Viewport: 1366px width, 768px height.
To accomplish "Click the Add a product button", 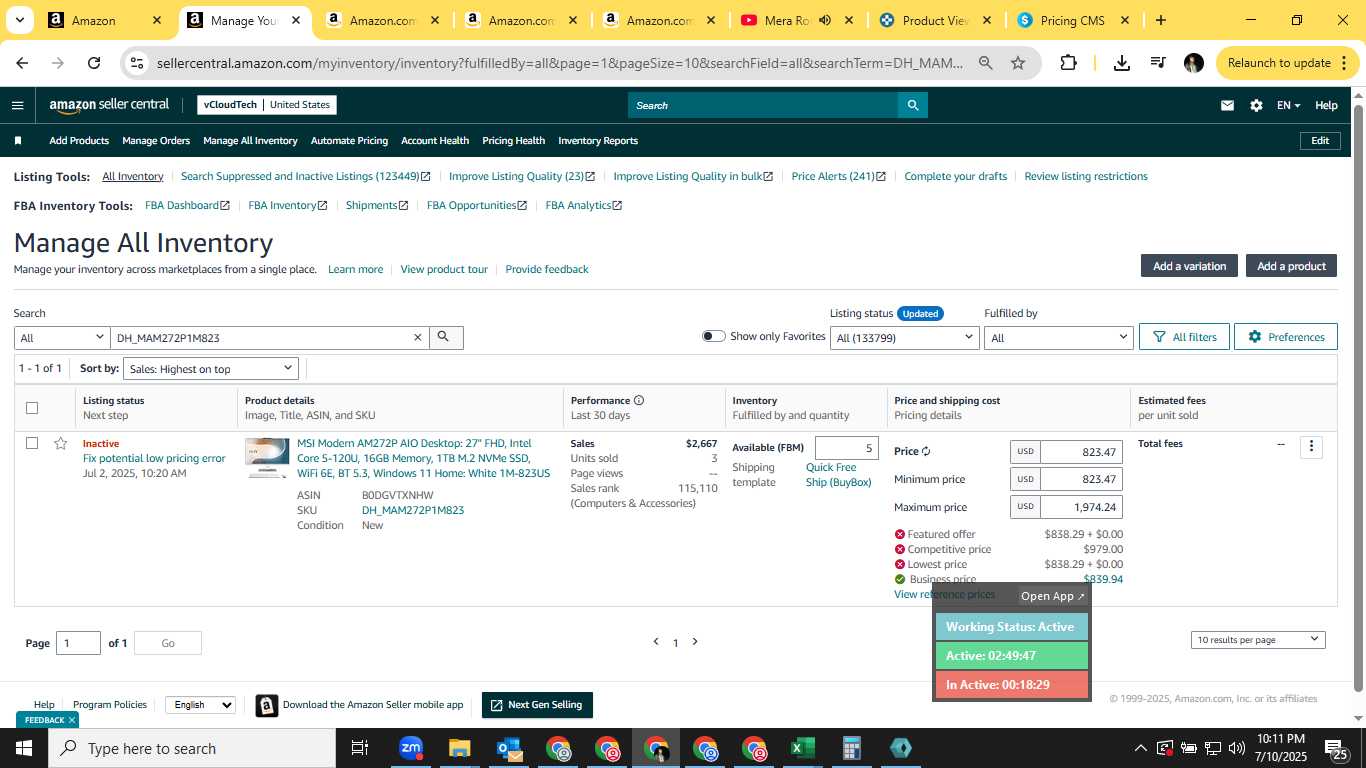I will click(1291, 266).
